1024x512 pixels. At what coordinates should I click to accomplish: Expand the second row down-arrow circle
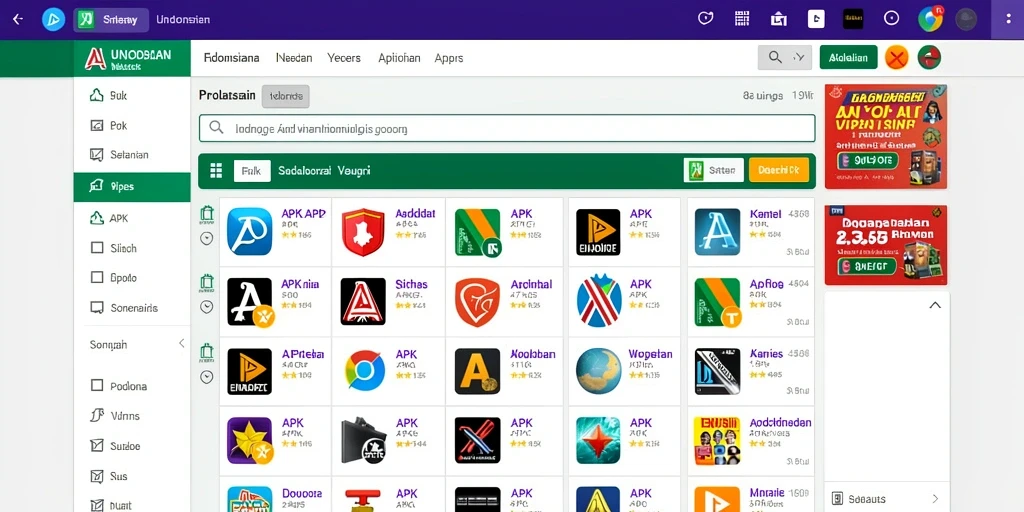pos(206,307)
